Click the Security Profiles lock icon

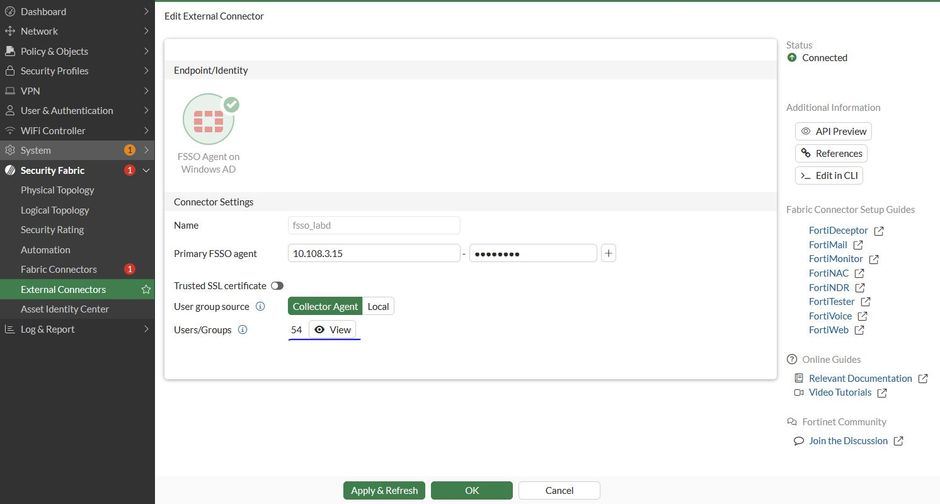[10, 71]
